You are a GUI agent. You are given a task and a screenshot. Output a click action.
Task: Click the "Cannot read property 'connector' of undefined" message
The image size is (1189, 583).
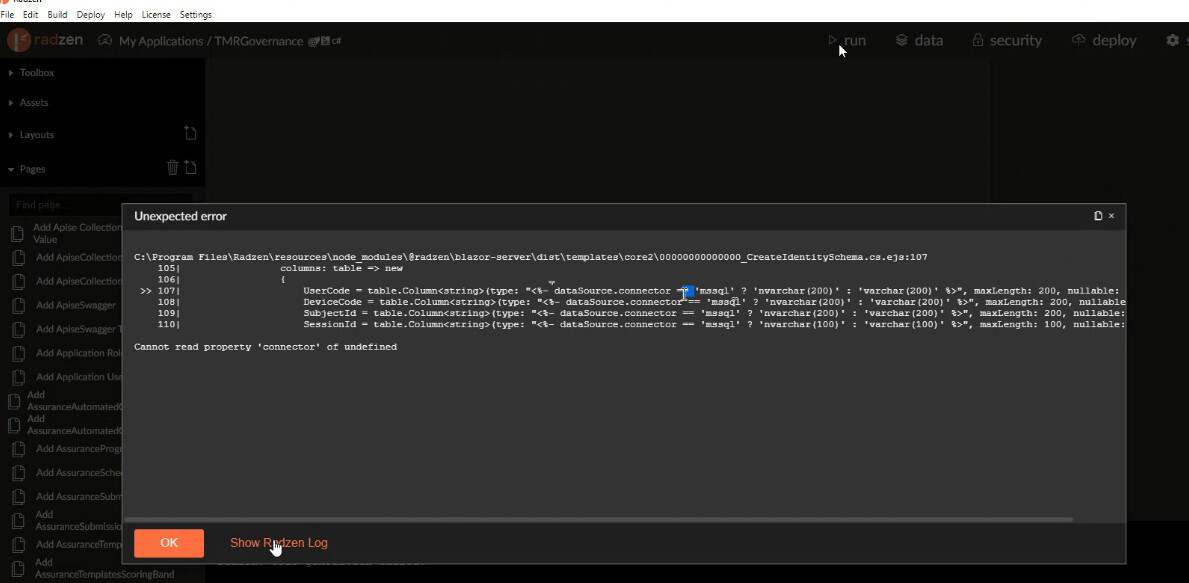(x=265, y=346)
